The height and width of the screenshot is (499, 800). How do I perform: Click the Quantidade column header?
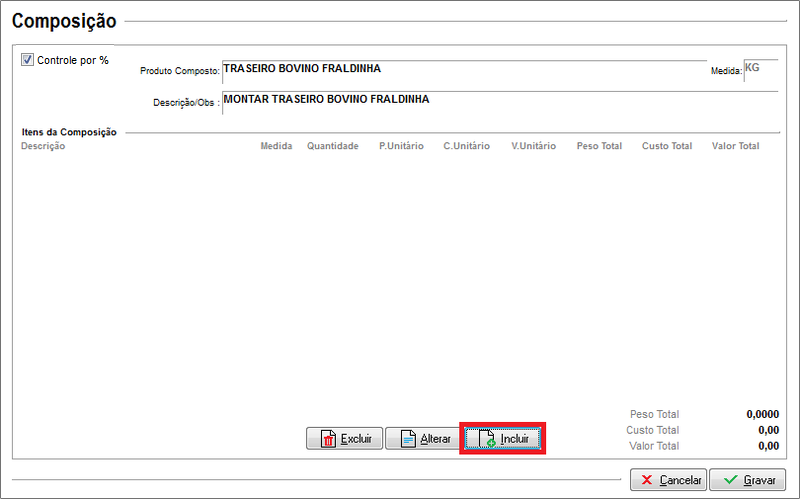tap(332, 146)
